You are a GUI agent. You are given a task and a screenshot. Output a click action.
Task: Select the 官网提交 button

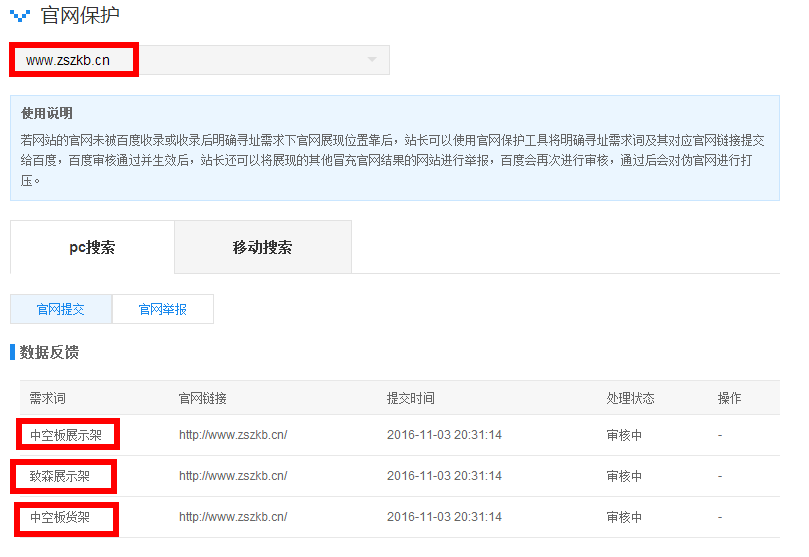pos(61,309)
